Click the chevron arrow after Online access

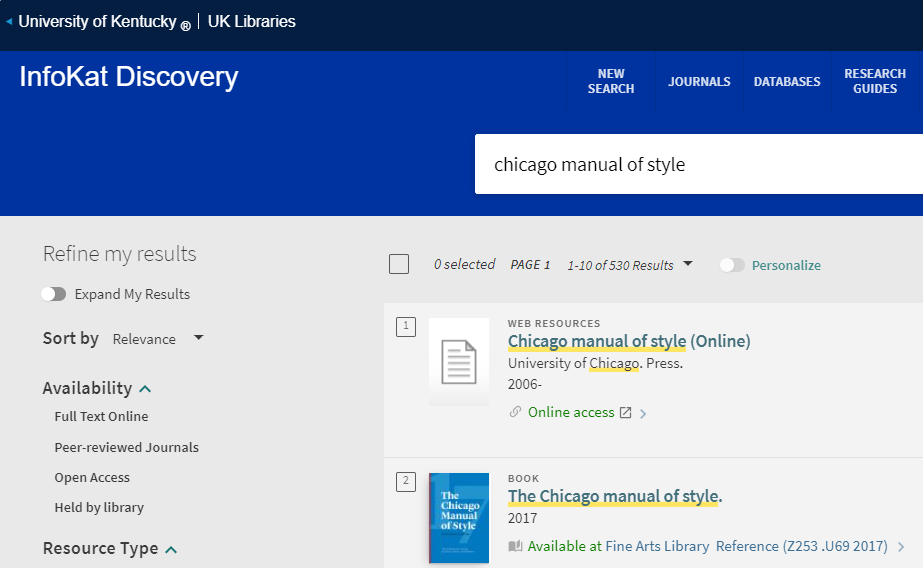tap(643, 414)
